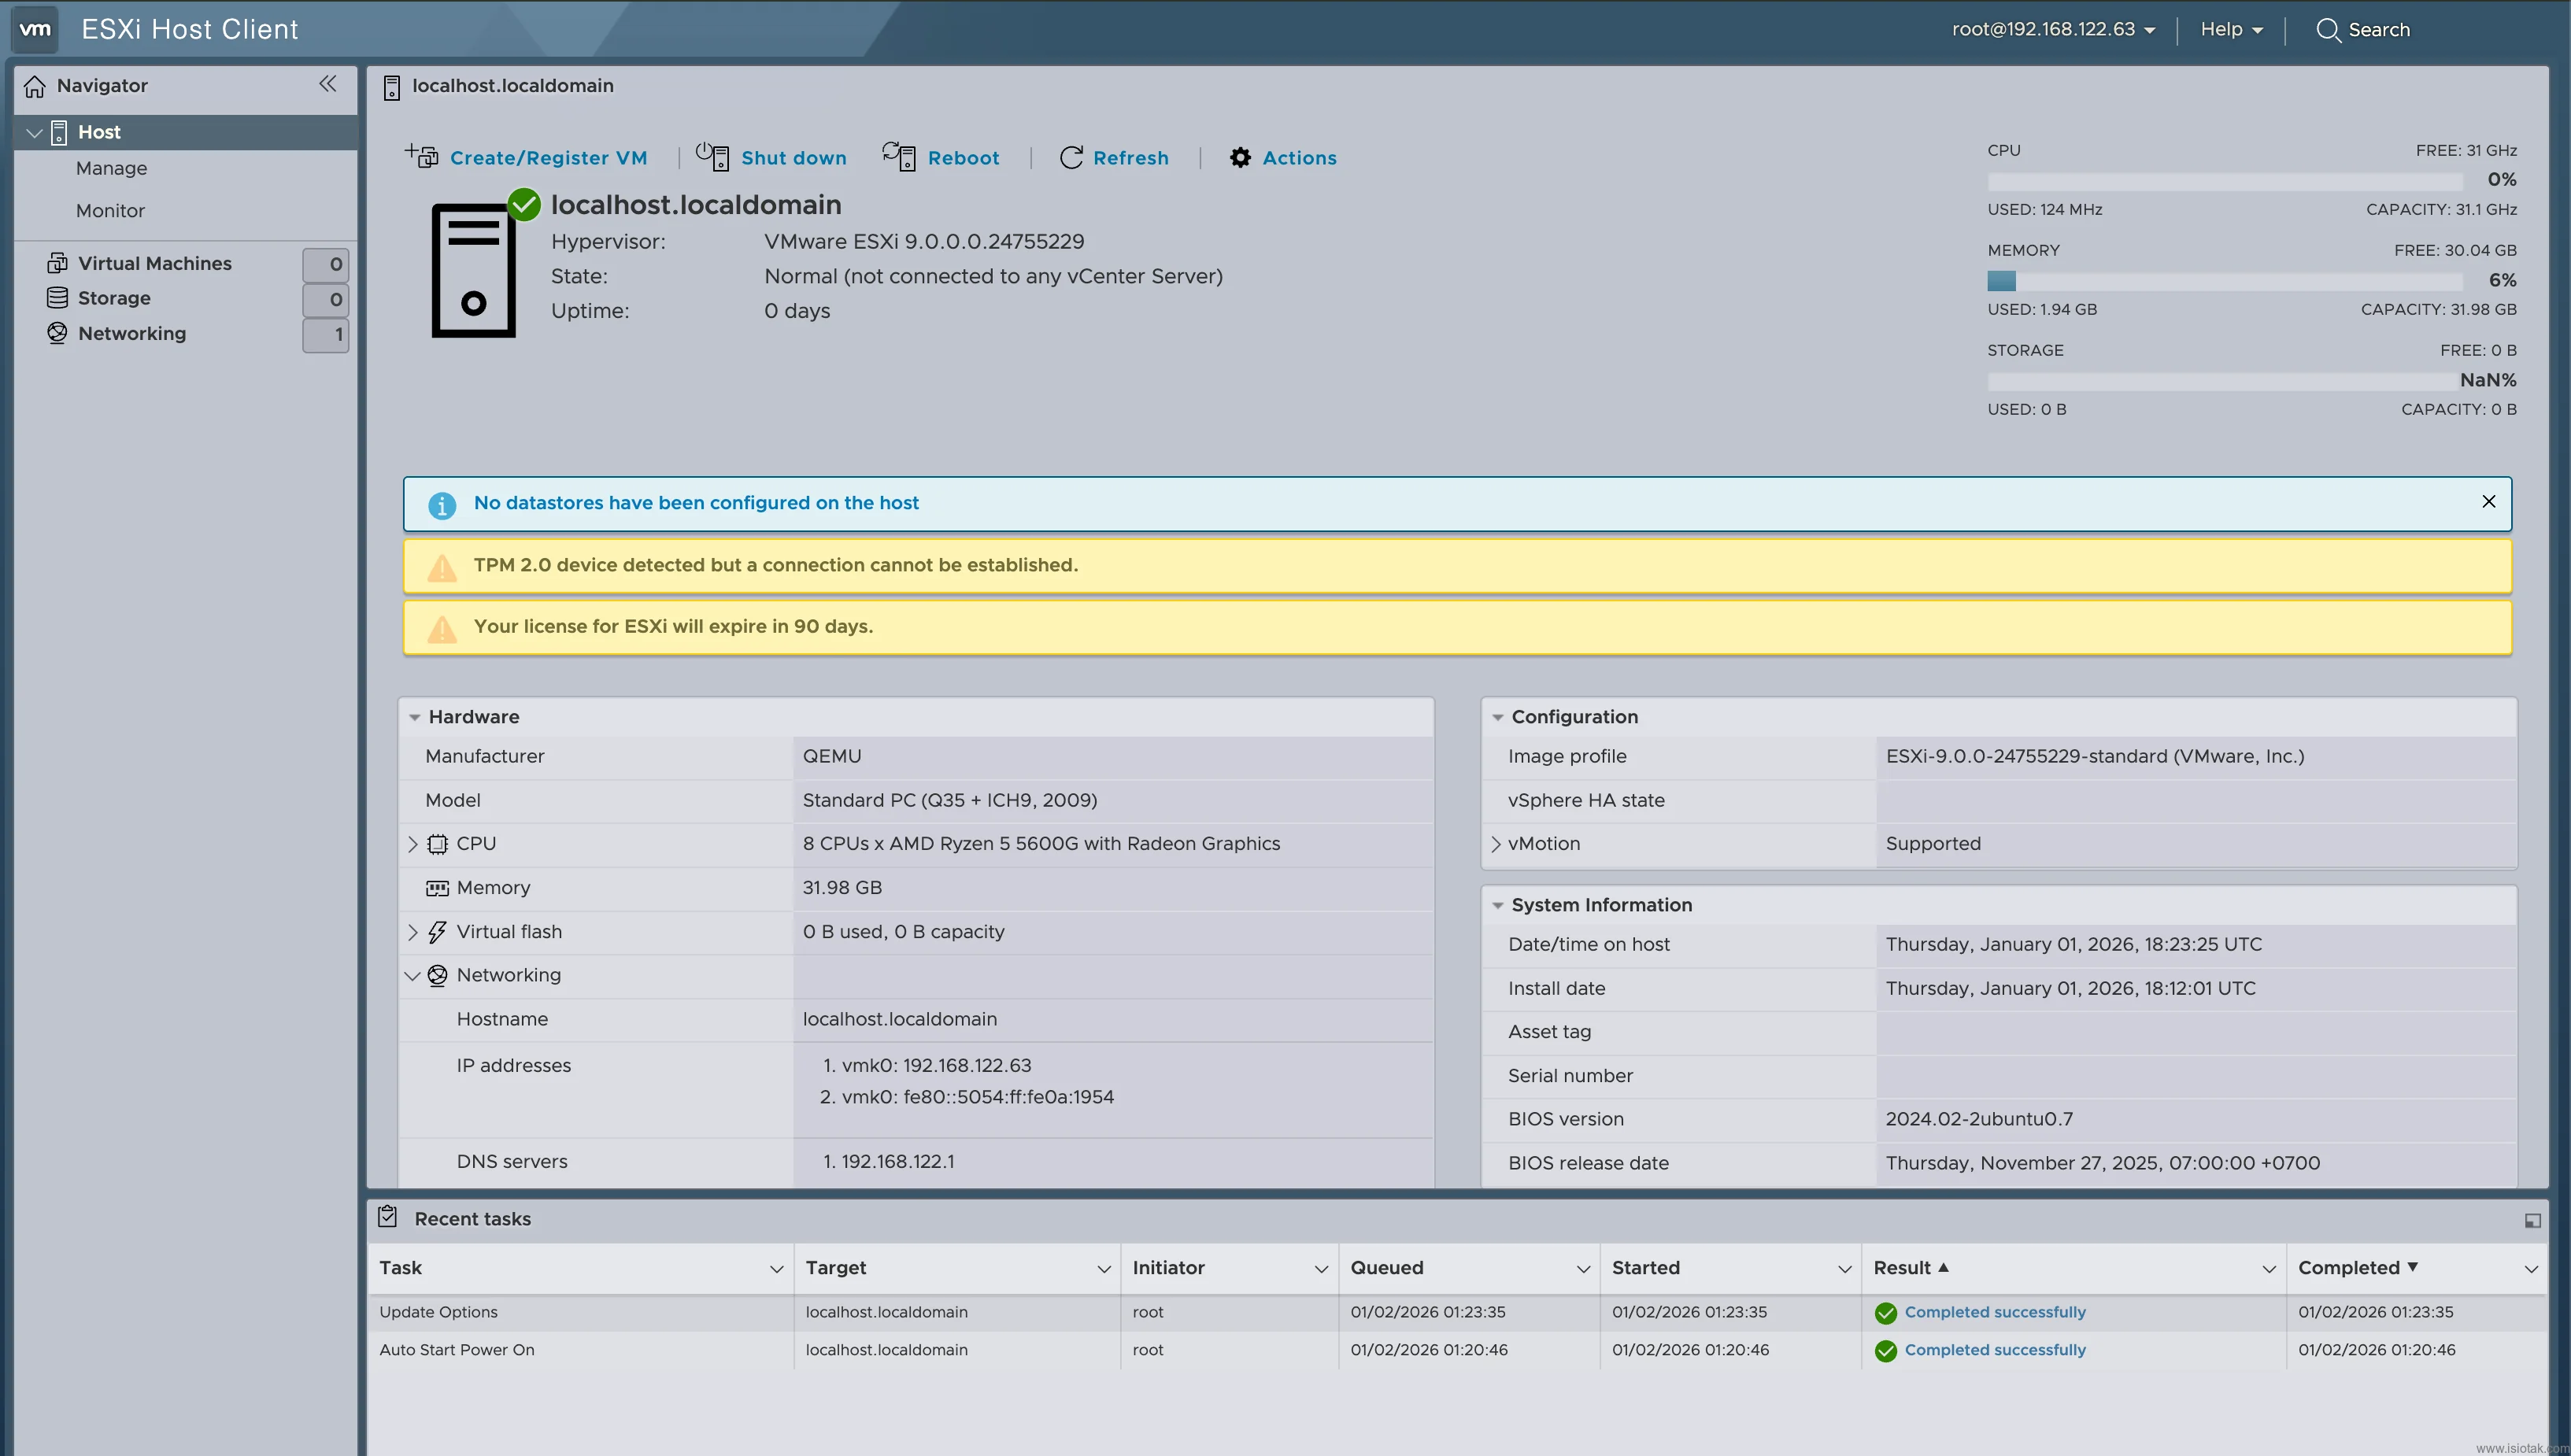
Task: Click the Host server icon in the Navigator
Action: 59,132
